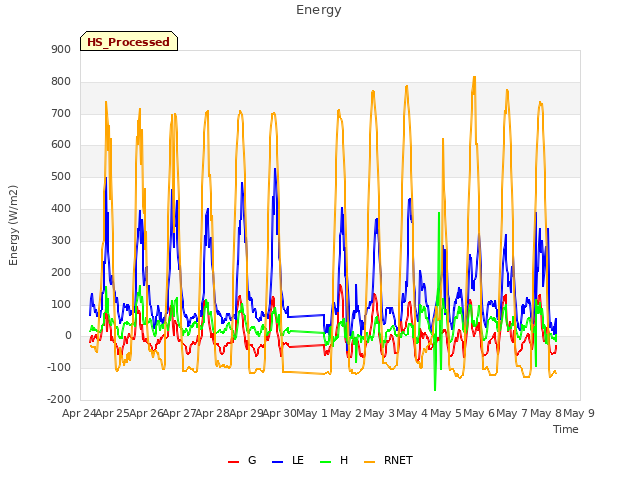The image size is (640, 480).
Task: Click the 900 y-axis tick label
Action: (61, 49)
